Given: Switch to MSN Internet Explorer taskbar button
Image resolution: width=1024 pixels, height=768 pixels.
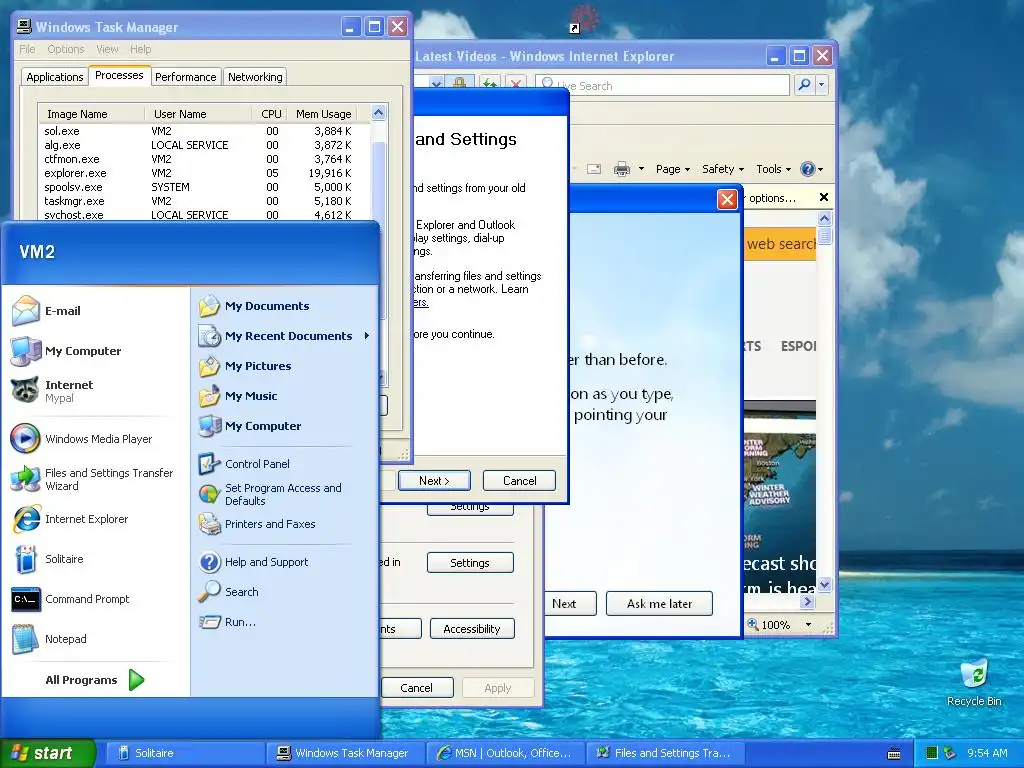Looking at the screenshot, I should 506,754.
